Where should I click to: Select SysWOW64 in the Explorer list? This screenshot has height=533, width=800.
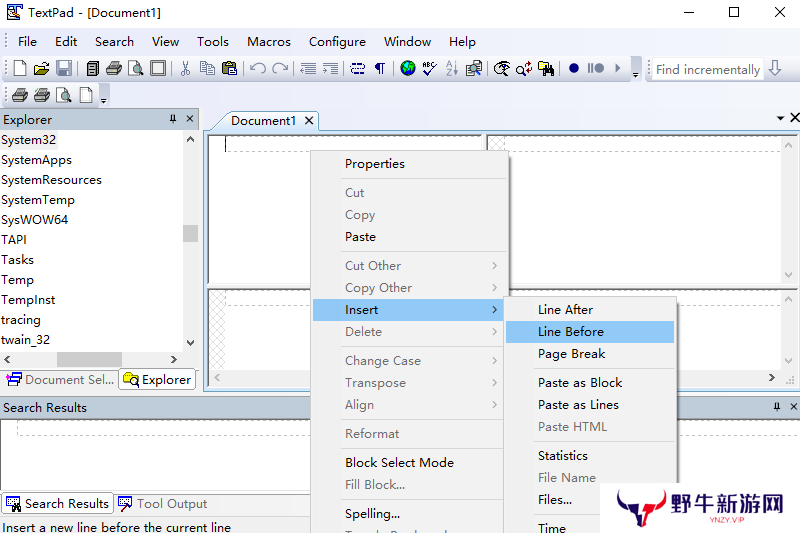click(34, 220)
